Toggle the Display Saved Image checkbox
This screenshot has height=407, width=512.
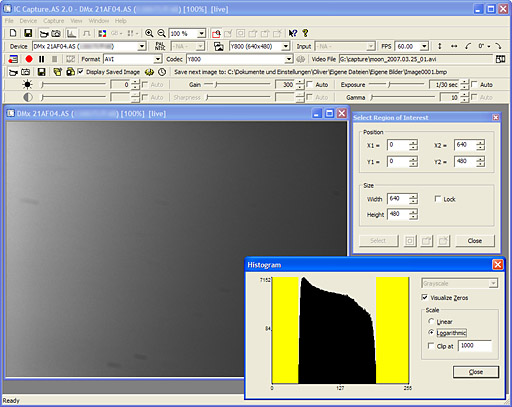point(80,71)
